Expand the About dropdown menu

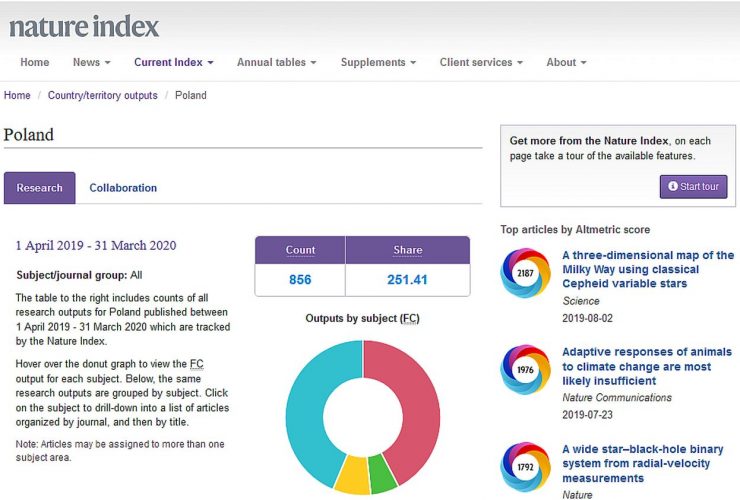pyautogui.click(x=566, y=62)
